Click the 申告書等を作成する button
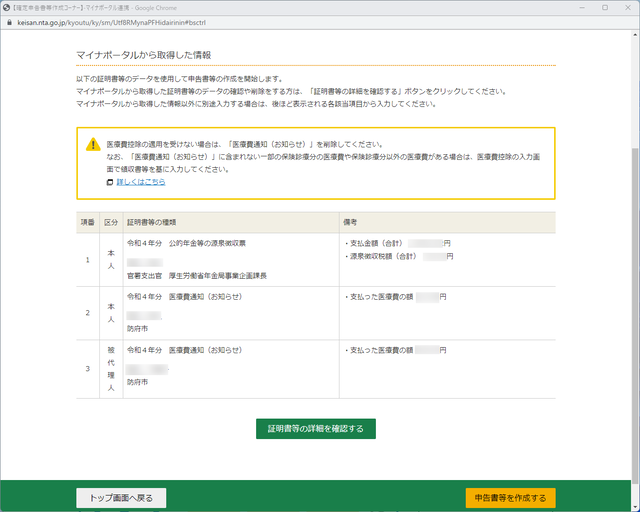The height and width of the screenshot is (512, 640). (510, 498)
